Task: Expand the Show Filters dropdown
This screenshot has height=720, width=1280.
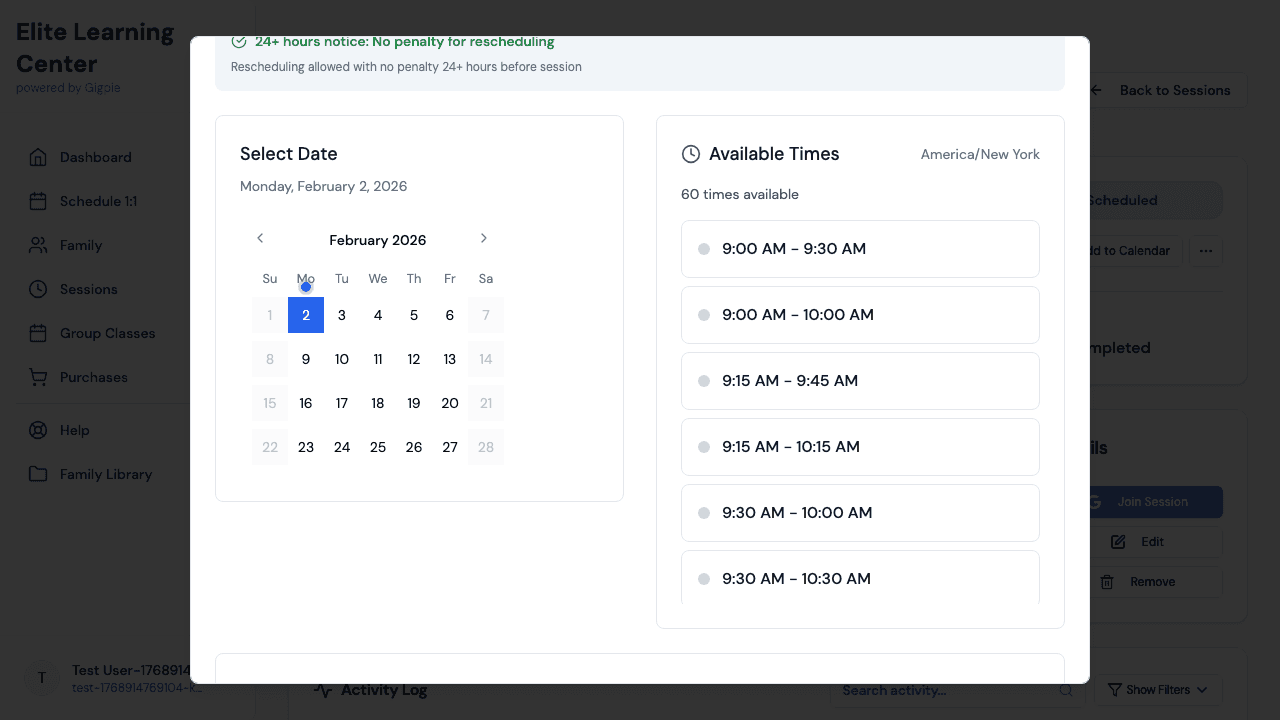Action: (1157, 690)
